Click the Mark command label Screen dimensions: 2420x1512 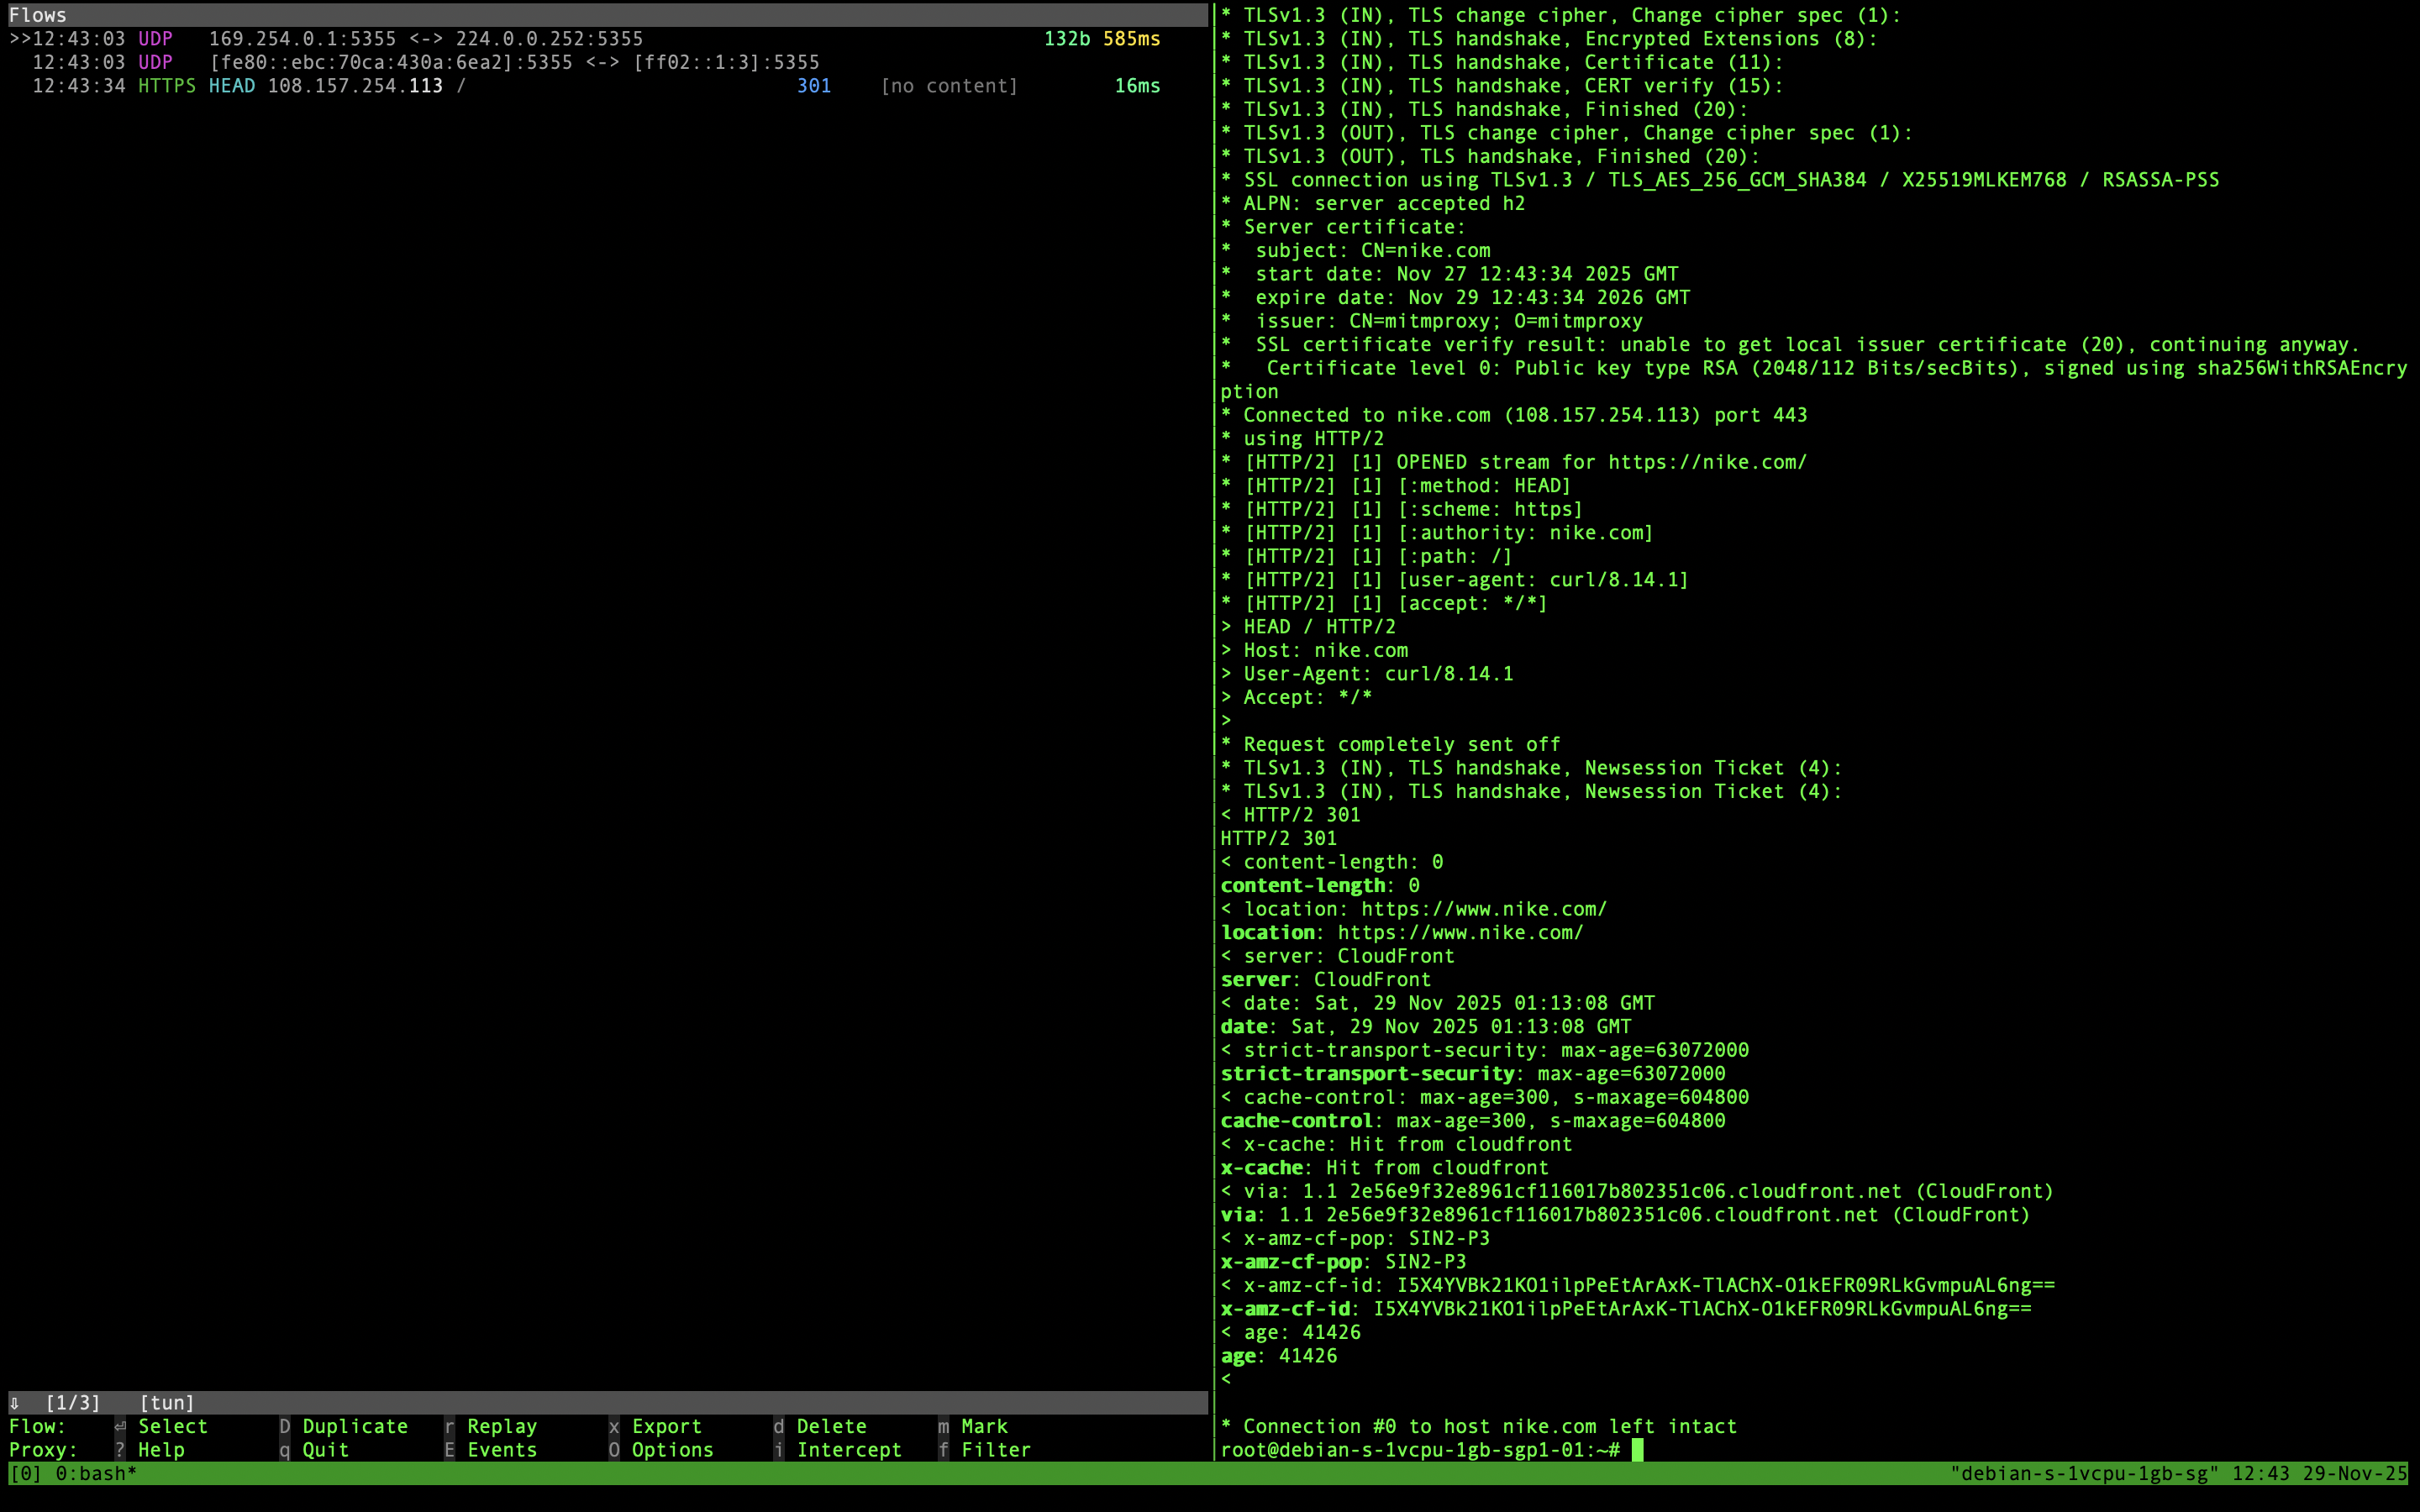pyautogui.click(x=984, y=1427)
